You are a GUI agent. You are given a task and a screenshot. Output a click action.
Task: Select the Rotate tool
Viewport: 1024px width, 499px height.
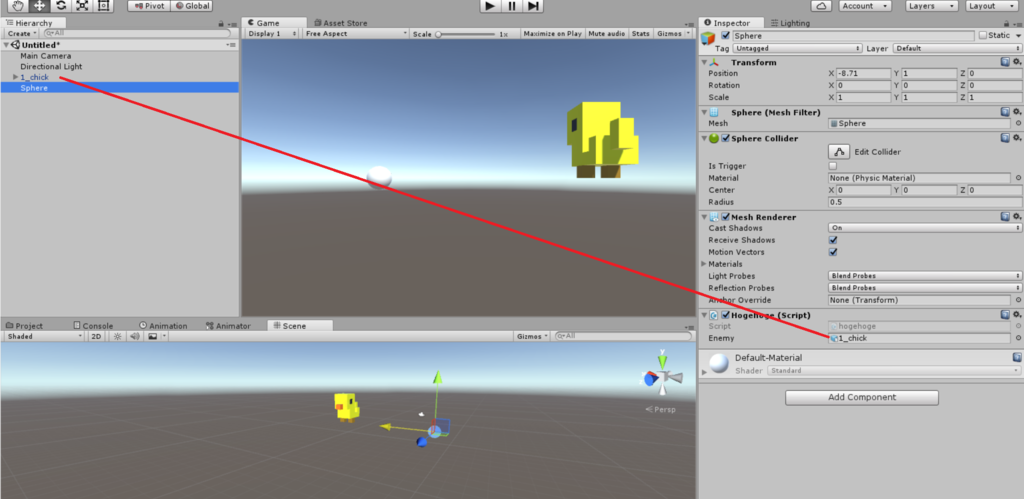[61, 6]
